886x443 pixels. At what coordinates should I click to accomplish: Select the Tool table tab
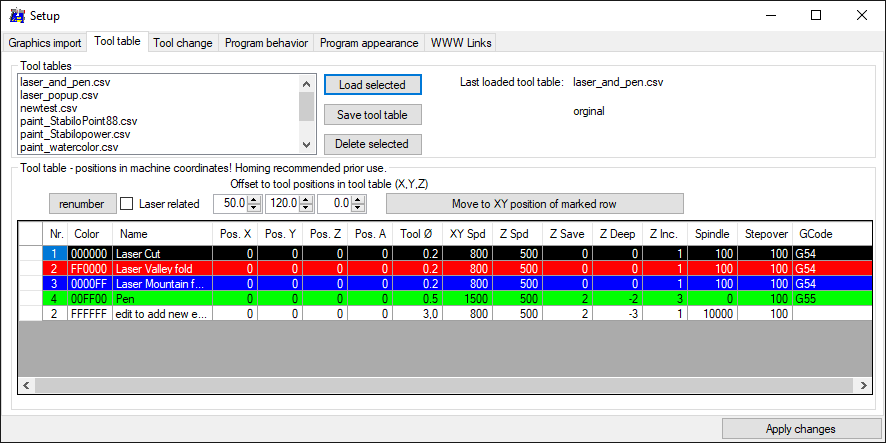(x=118, y=41)
